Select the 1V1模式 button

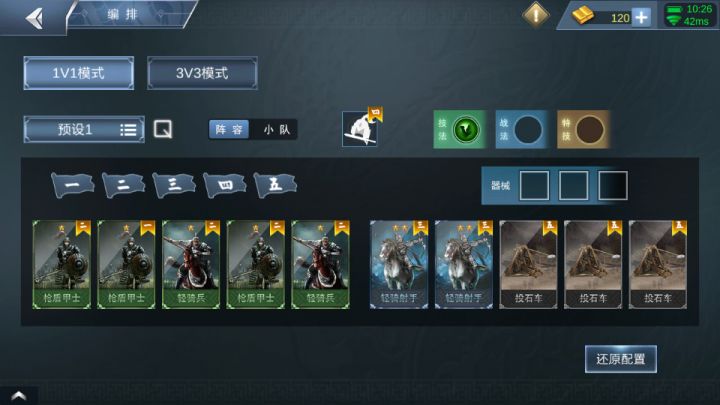point(79,73)
